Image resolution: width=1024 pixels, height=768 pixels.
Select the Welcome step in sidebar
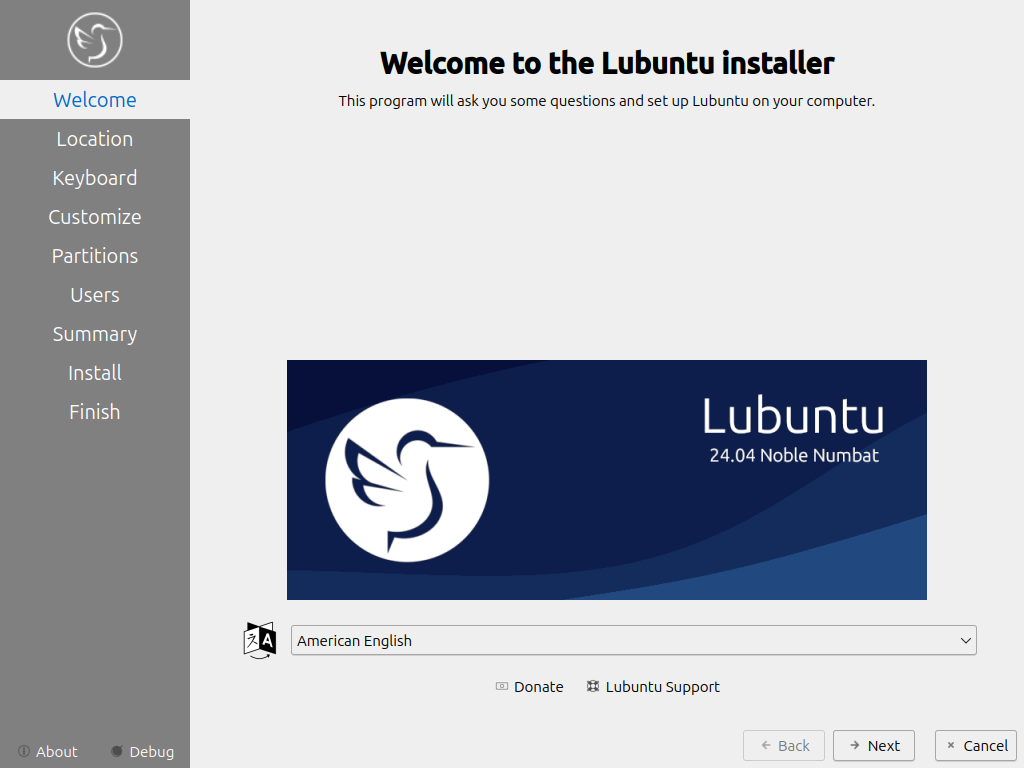coord(95,100)
